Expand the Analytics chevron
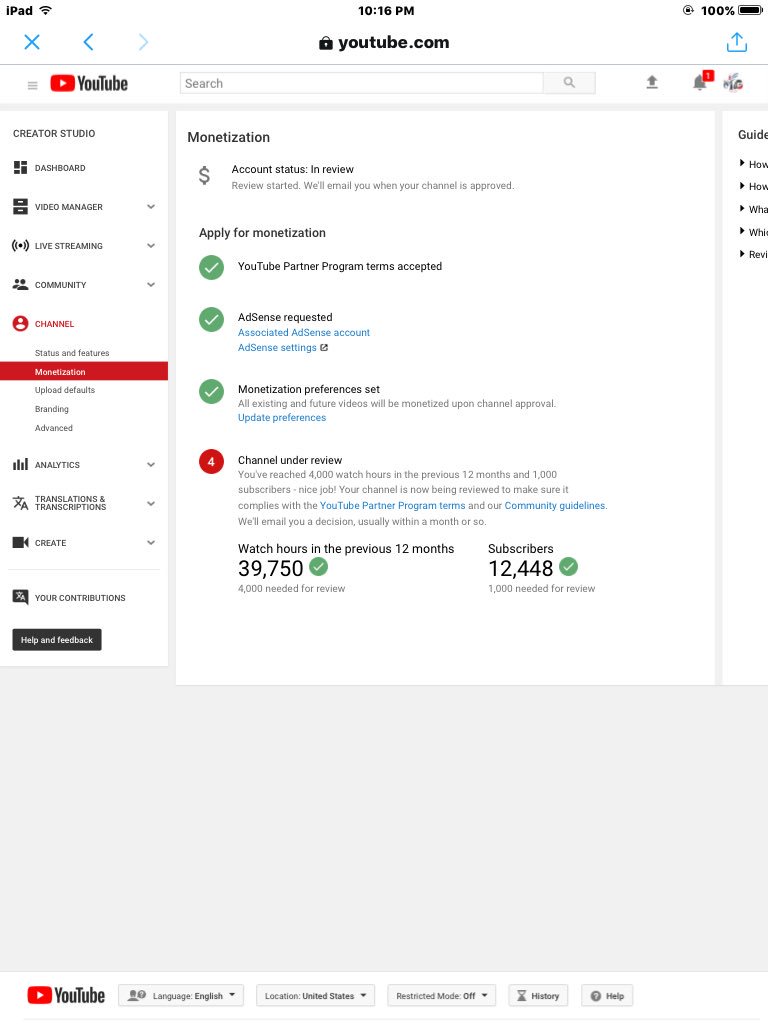768x1024 pixels. click(151, 465)
